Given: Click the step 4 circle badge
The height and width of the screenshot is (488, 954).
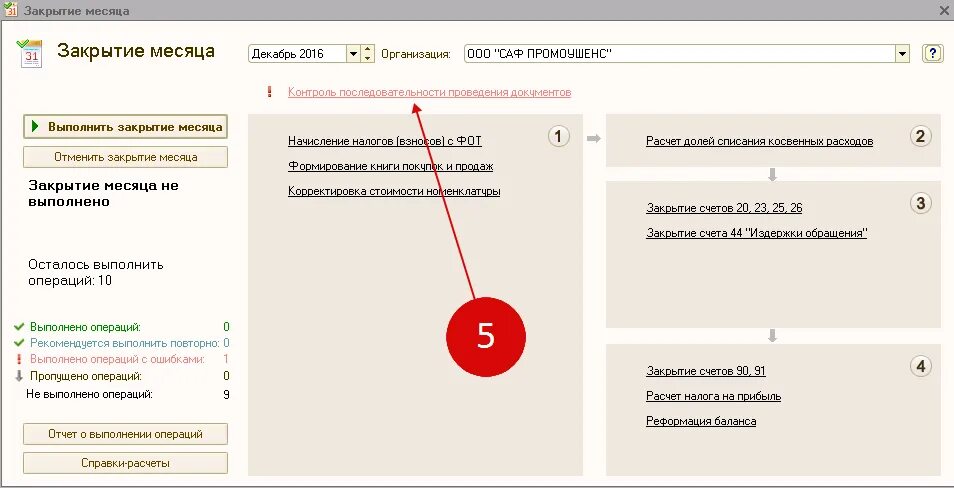Looking at the screenshot, I should tap(921, 366).
